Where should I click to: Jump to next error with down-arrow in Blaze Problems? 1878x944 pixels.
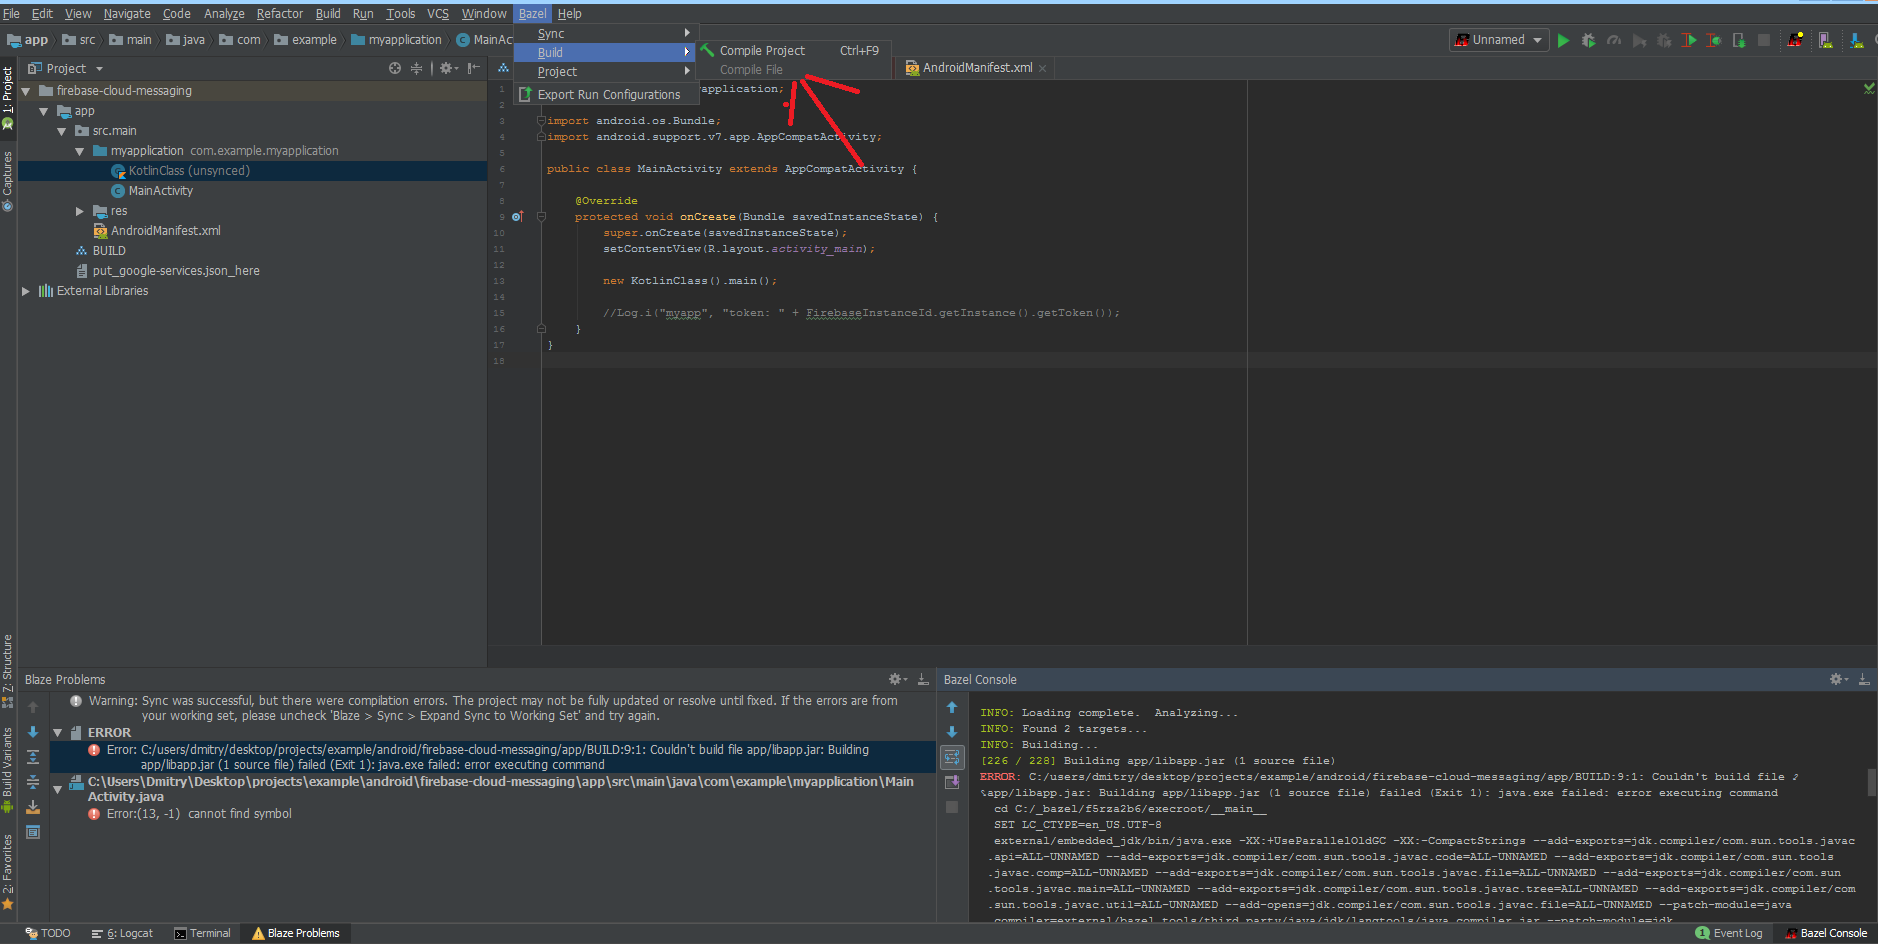[33, 731]
